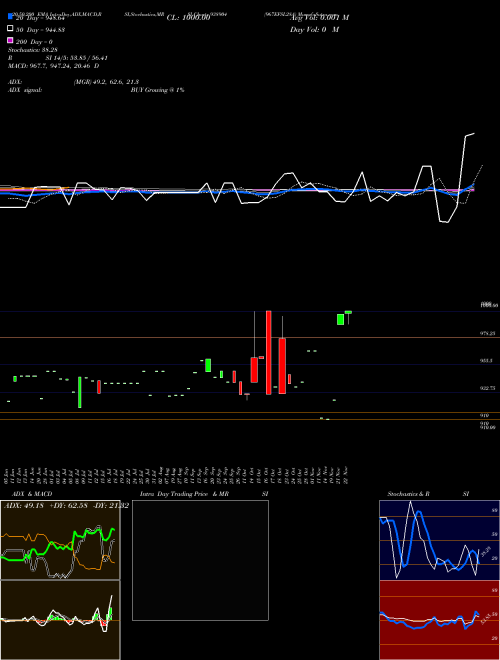Click the 'MACD: 967.7, 947.24, 20.46 D' line
Screen dimensions: 500x660
pos(53,66)
